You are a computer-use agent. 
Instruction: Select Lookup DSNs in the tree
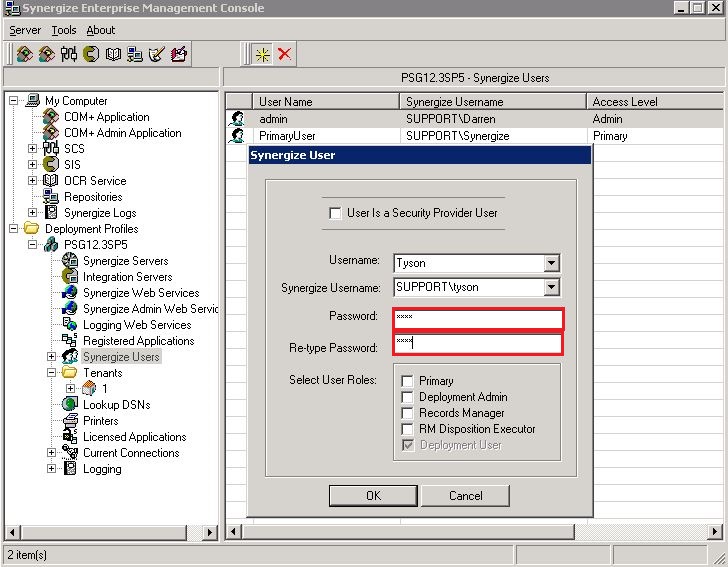117,405
